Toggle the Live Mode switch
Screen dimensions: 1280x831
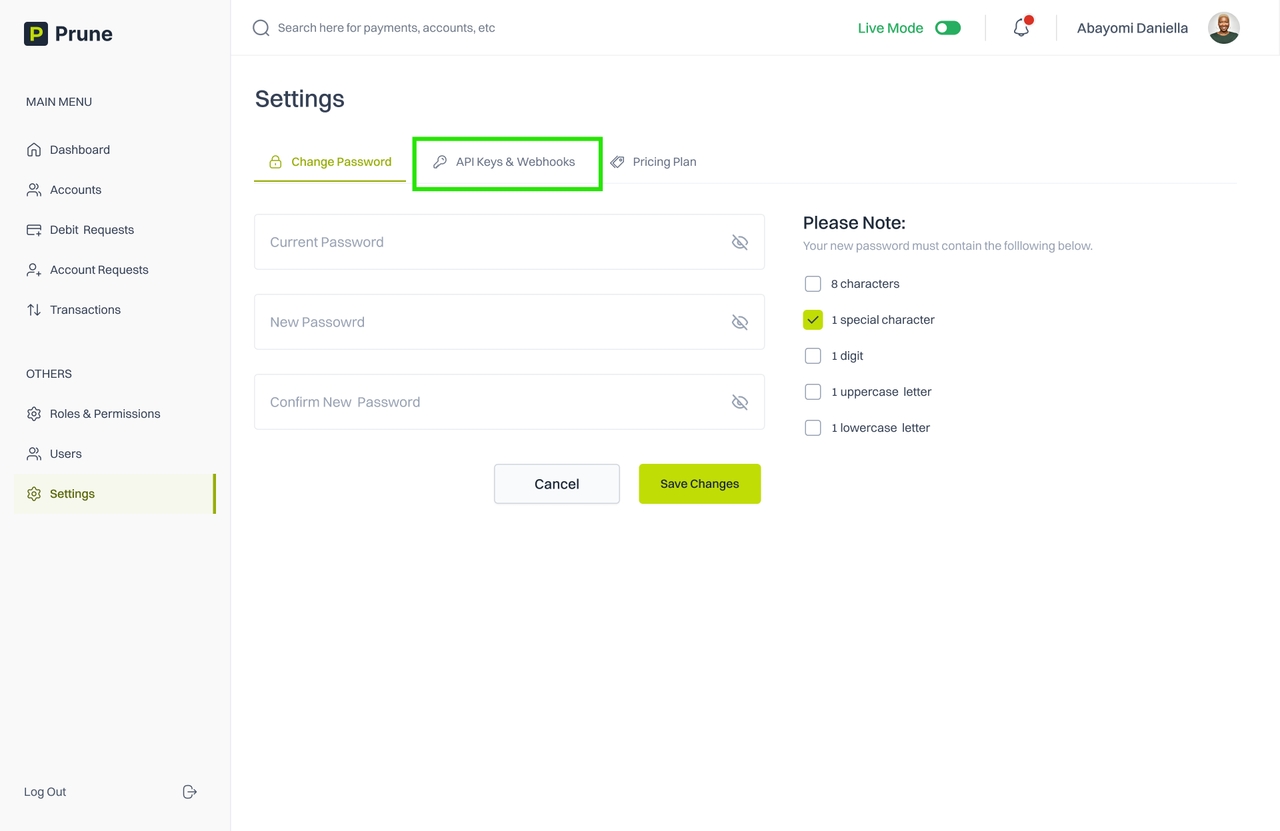coord(947,28)
